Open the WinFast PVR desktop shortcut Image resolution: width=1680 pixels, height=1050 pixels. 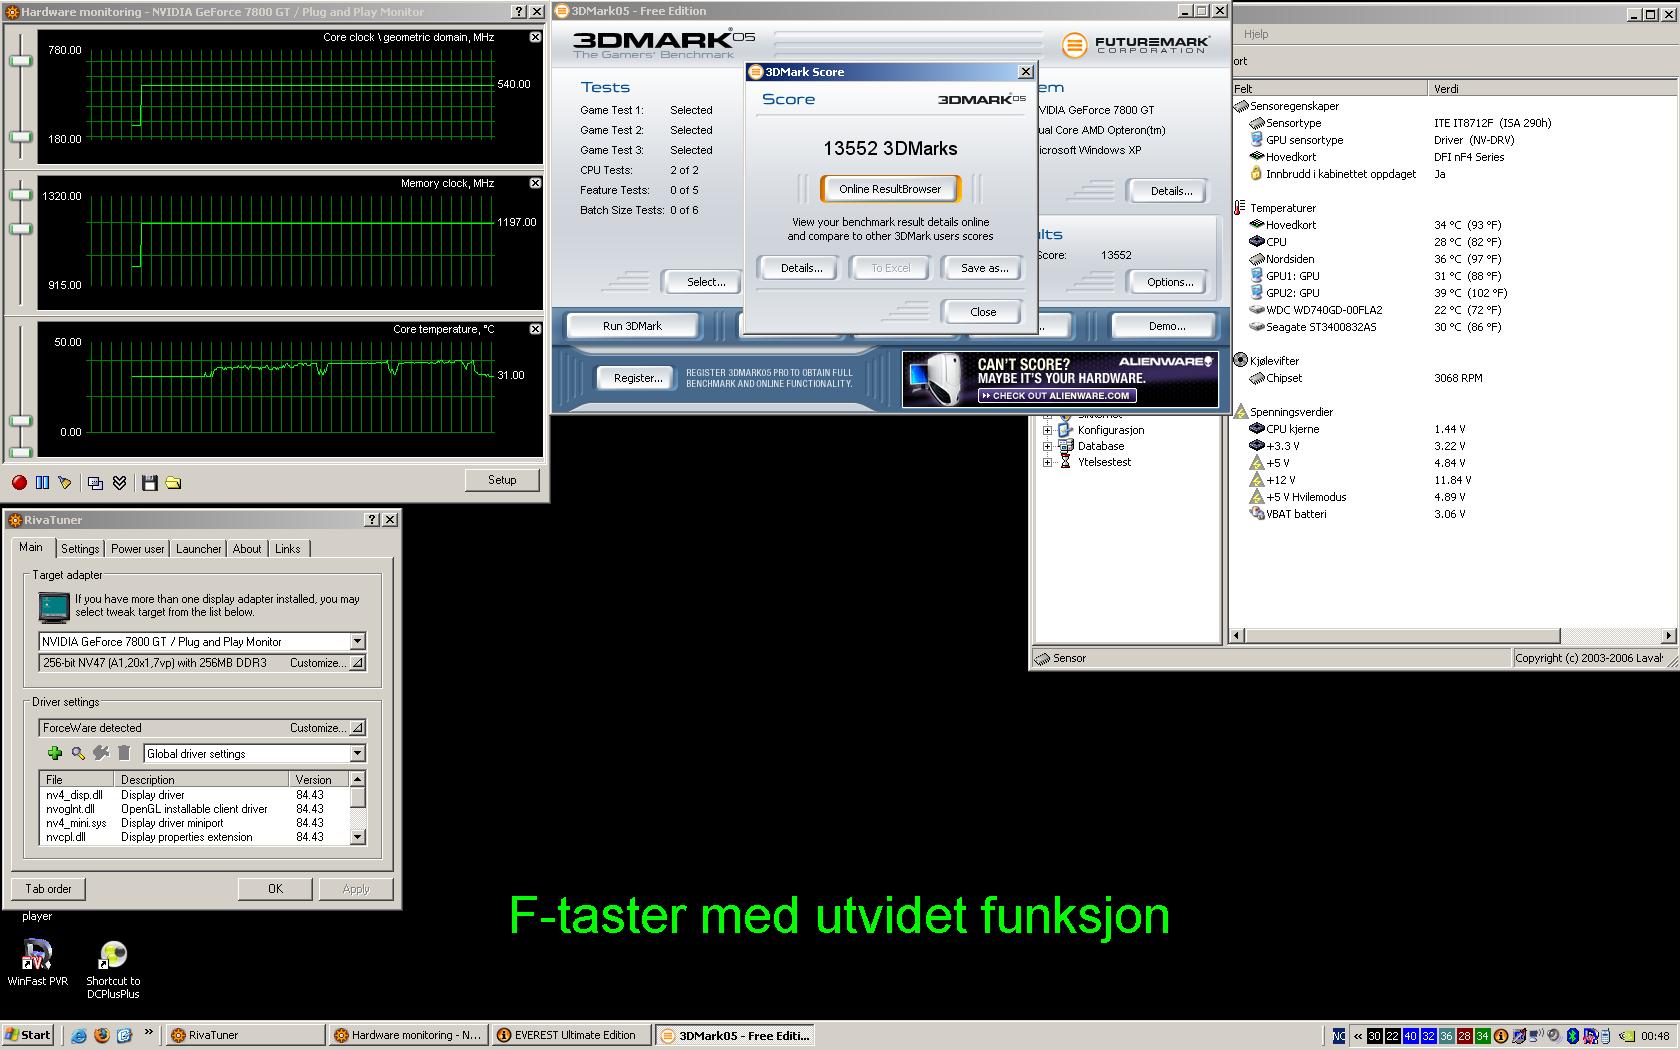coord(37,963)
